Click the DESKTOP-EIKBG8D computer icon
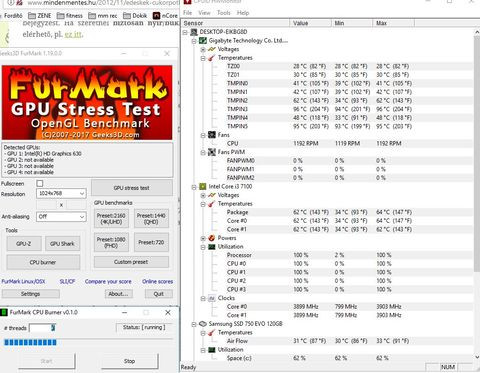This screenshot has width=480, height=373. click(x=194, y=32)
